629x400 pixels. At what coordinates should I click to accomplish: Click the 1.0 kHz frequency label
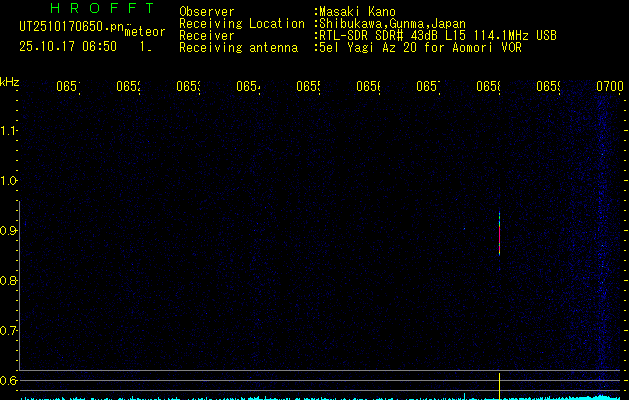[x=8, y=181]
